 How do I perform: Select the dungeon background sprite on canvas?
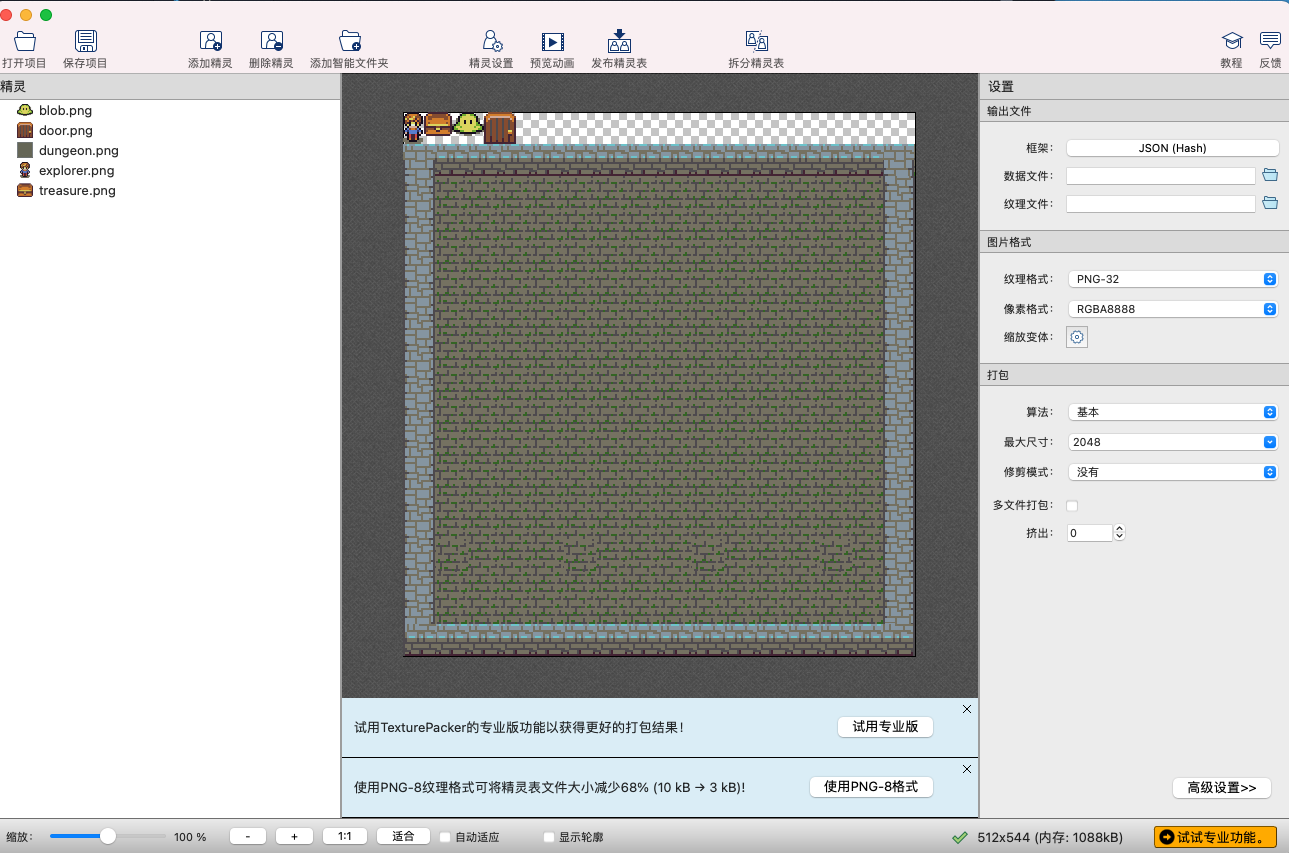pos(659,400)
